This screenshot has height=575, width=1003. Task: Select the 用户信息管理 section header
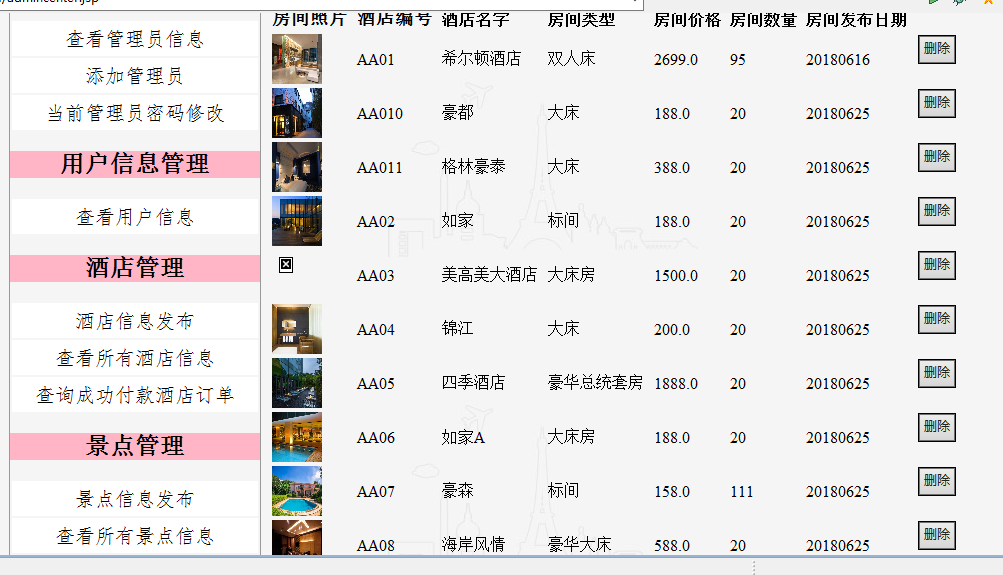135,164
